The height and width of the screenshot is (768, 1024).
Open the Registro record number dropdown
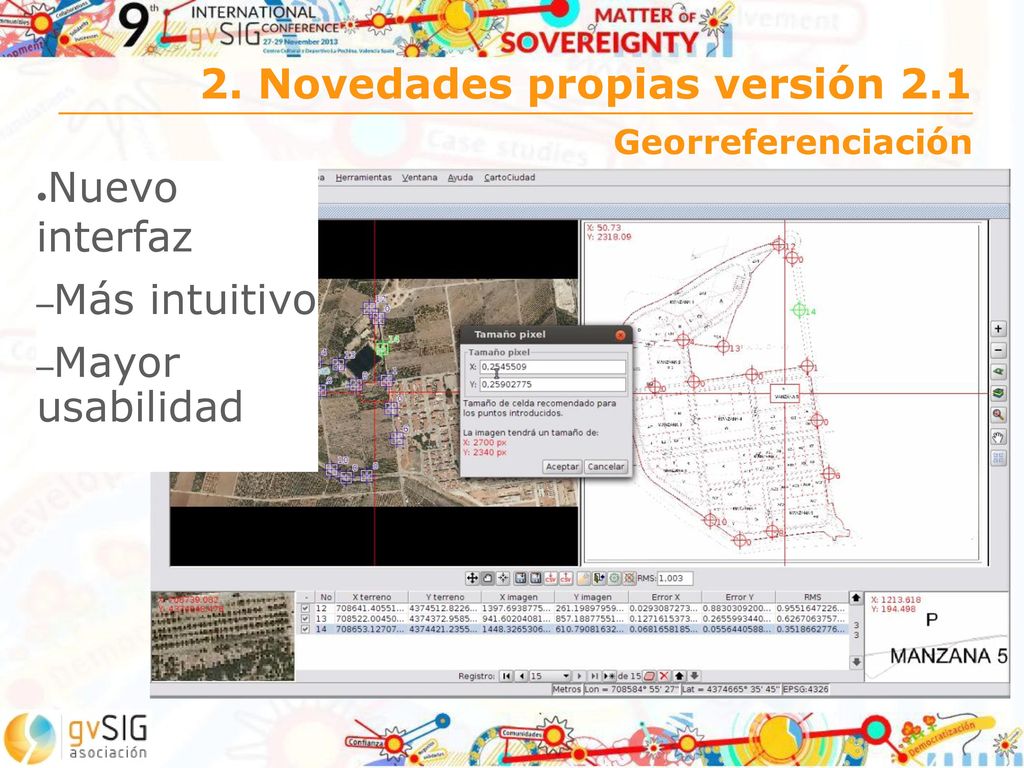click(566, 676)
